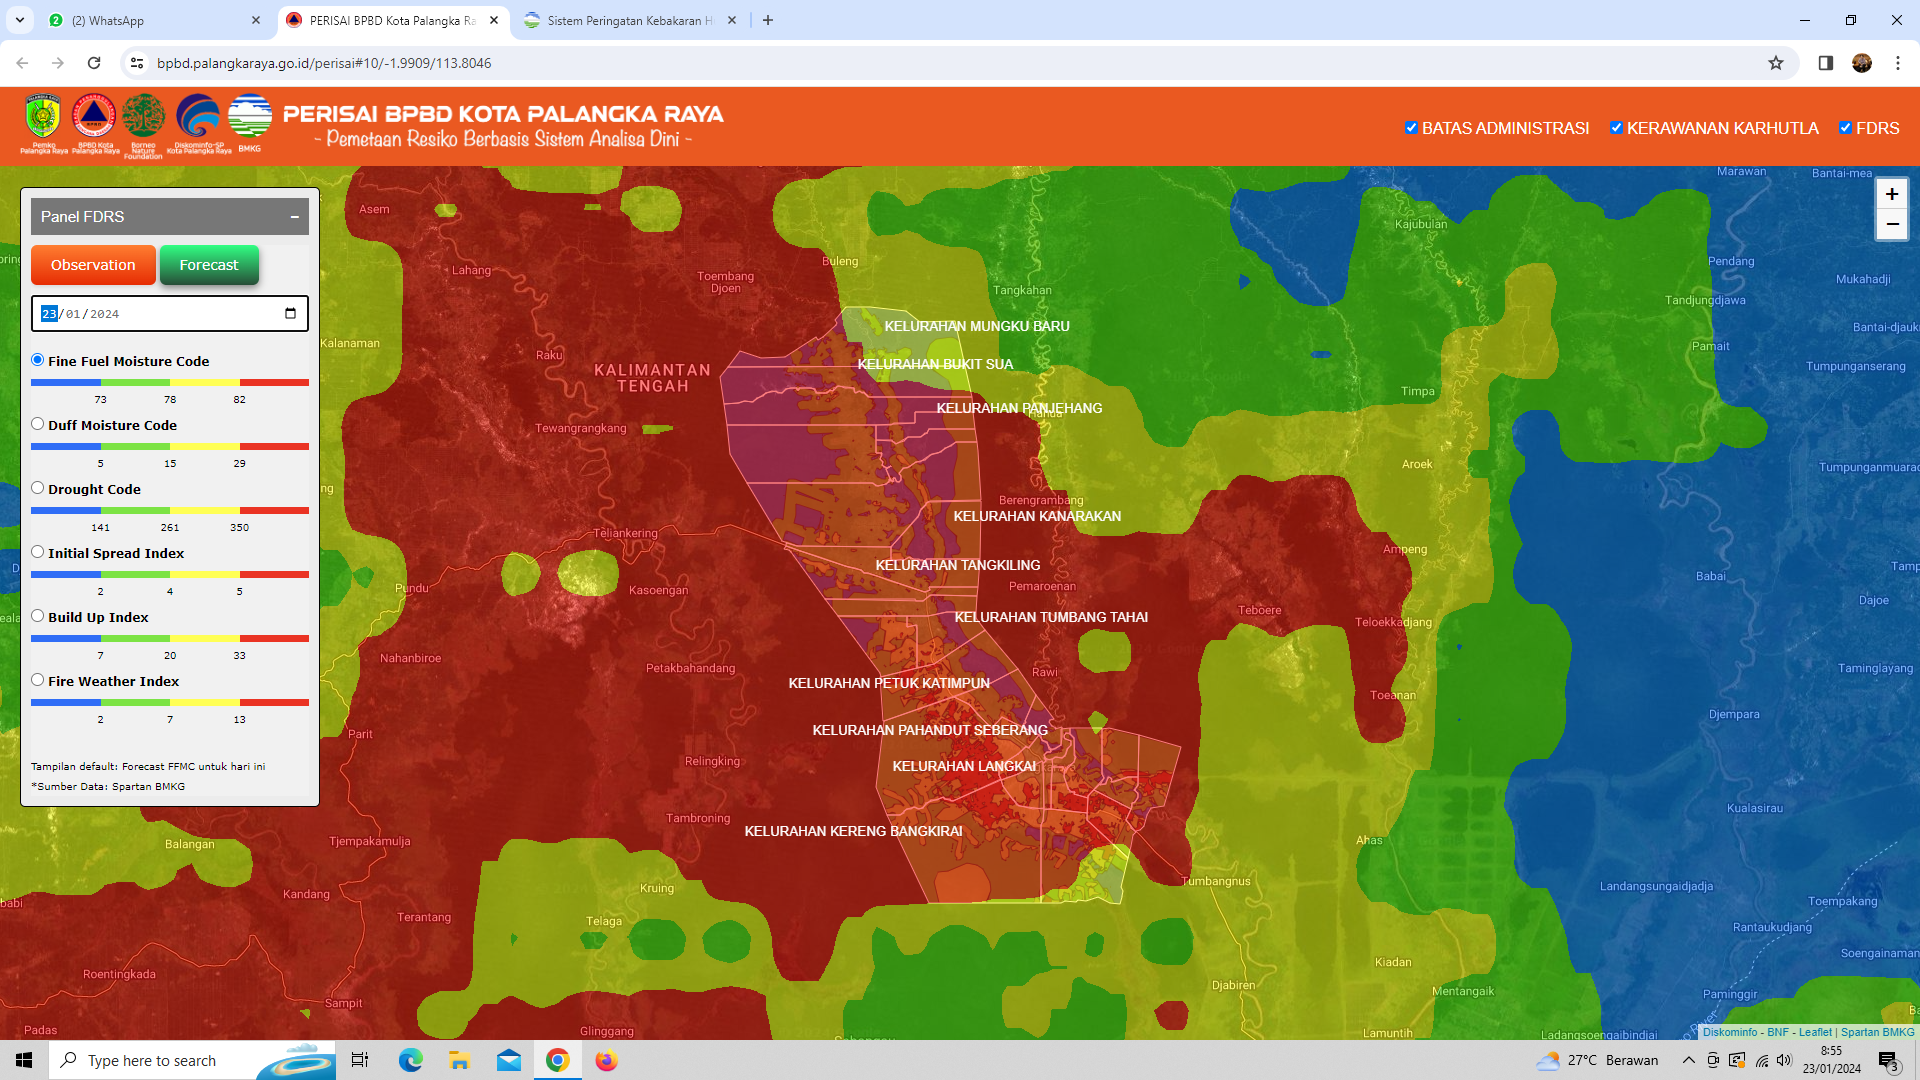Screen dimensions: 1920x1080
Task: Click the Forecast button
Action: tap(209, 265)
